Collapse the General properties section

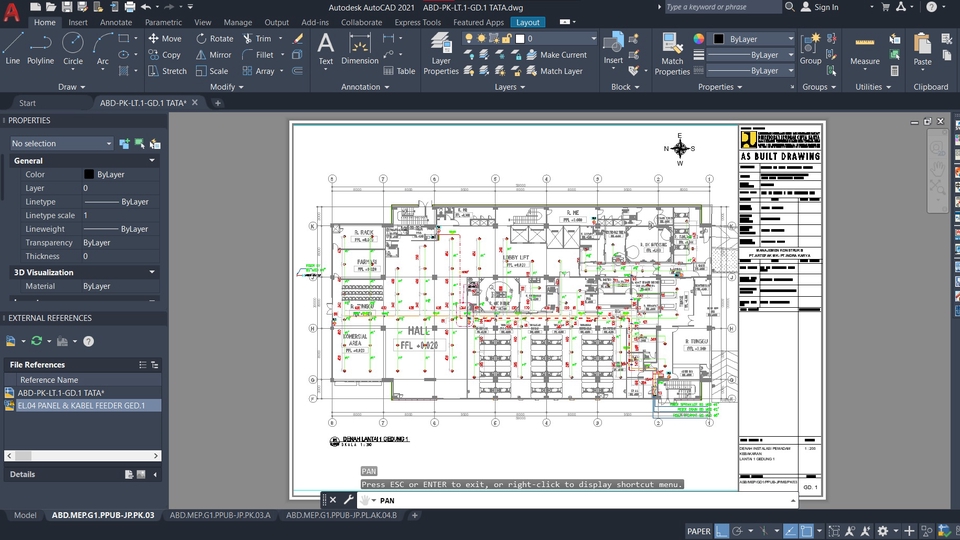[152, 160]
